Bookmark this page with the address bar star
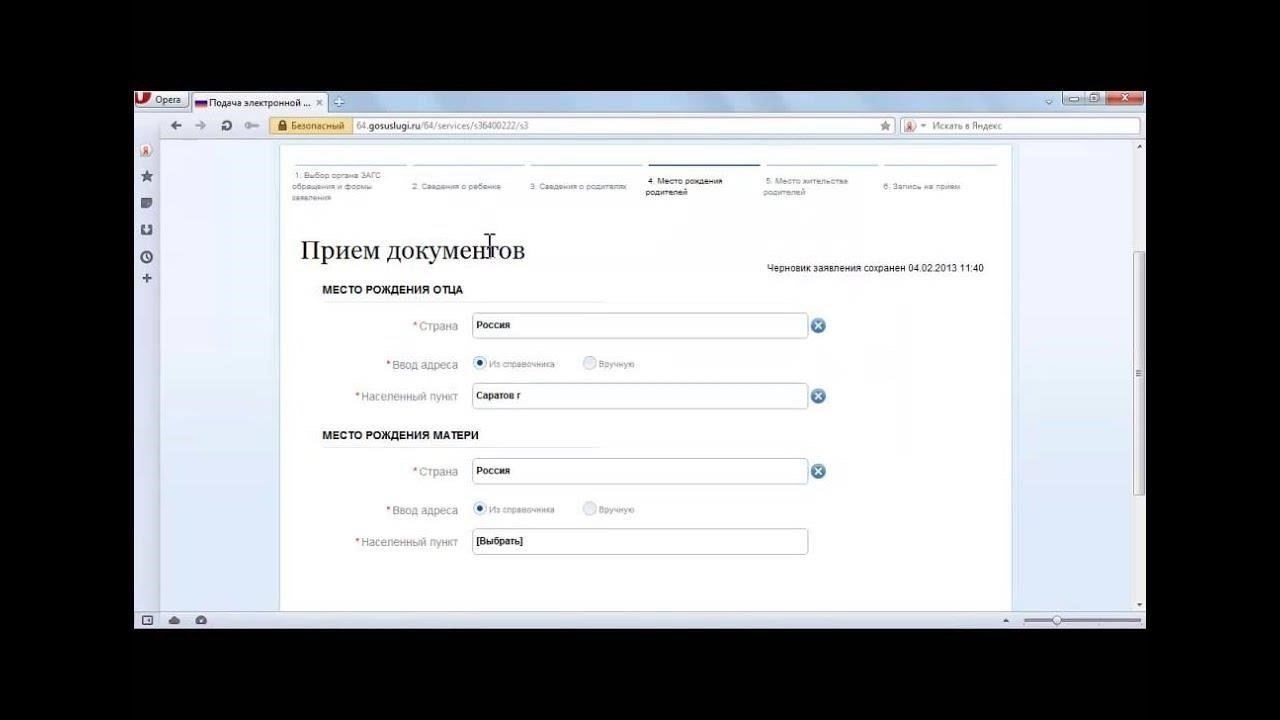 click(x=885, y=126)
